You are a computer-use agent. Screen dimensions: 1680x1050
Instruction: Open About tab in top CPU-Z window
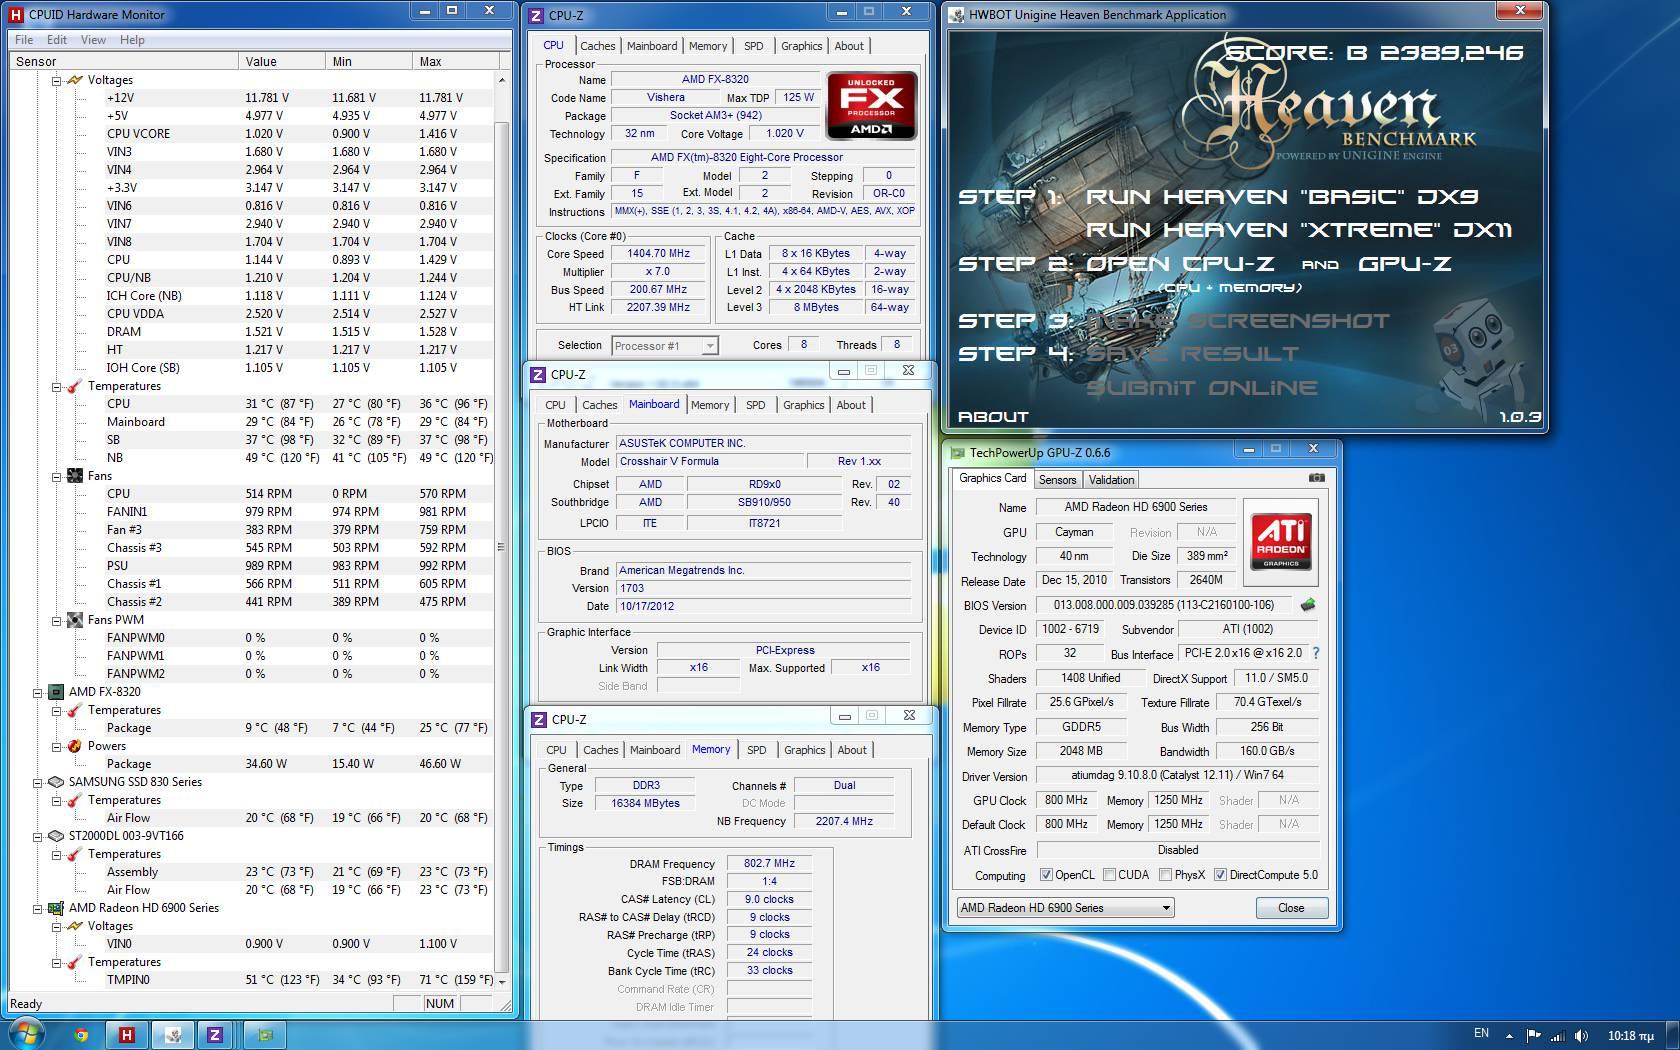click(849, 46)
